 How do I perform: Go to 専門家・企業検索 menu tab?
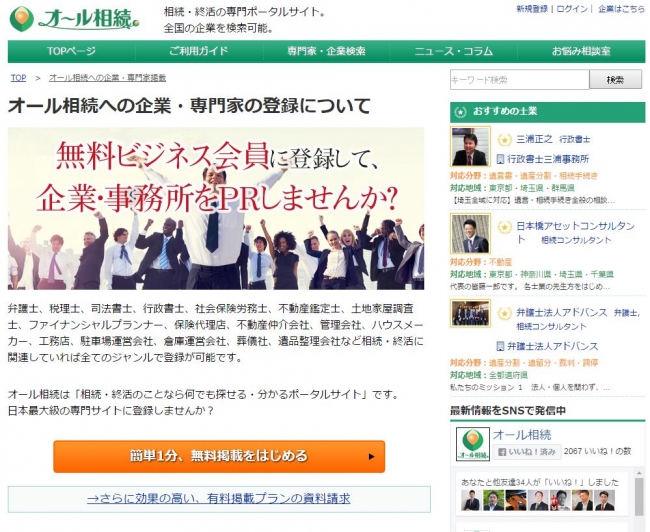tap(326, 51)
